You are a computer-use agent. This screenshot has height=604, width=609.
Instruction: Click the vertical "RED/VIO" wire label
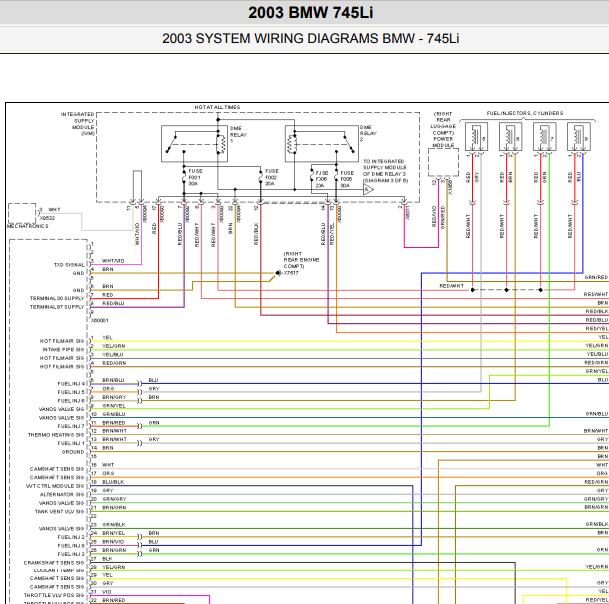[x=435, y=216]
